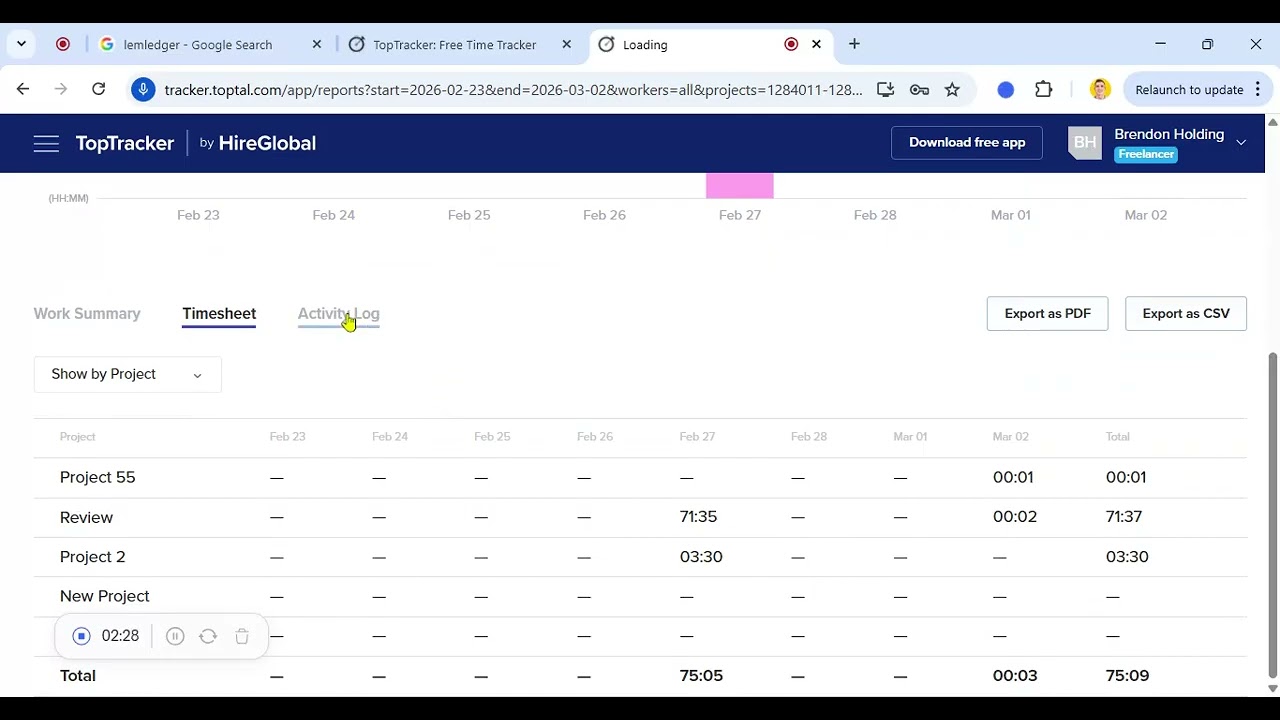The width and height of the screenshot is (1280, 720).
Task: Open the password manager key icon
Action: point(919,90)
